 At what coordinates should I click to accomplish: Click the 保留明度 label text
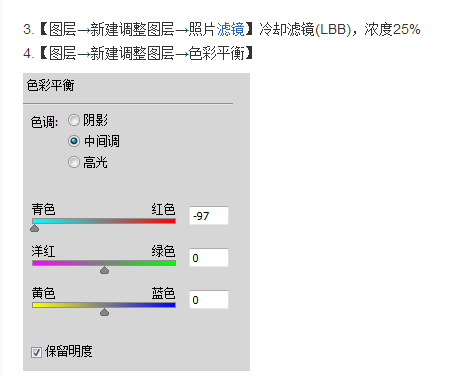tap(69, 351)
